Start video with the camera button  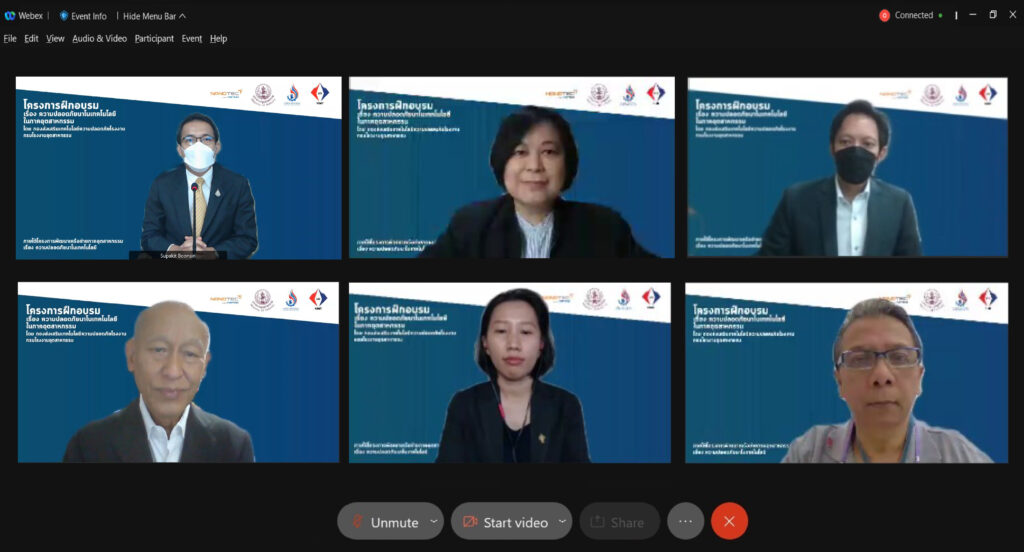tap(505, 522)
